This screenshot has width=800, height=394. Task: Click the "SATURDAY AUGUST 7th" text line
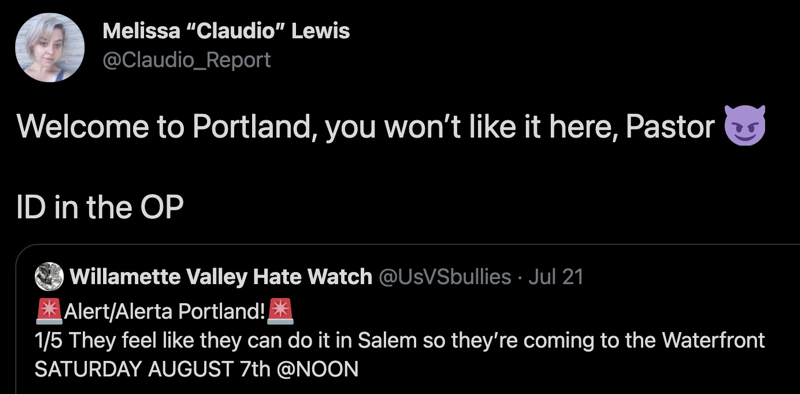152,370
